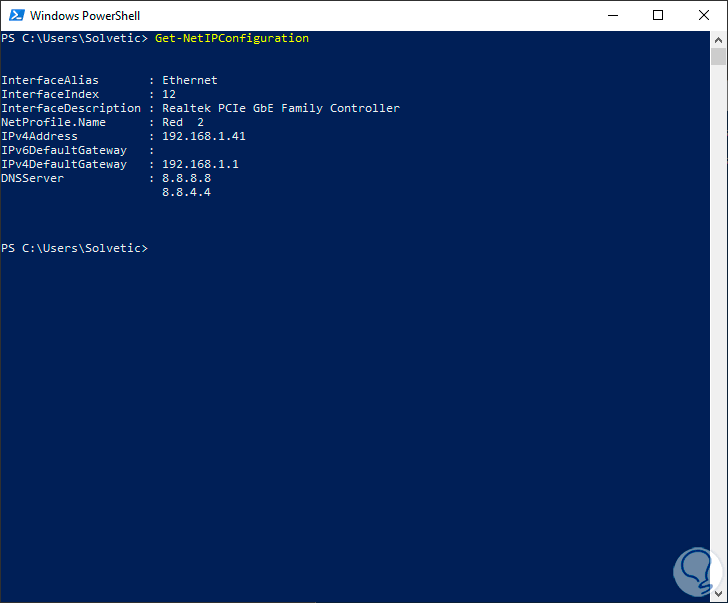Click the PowerShell icon in the title bar
The image size is (728, 603).
coord(15,15)
